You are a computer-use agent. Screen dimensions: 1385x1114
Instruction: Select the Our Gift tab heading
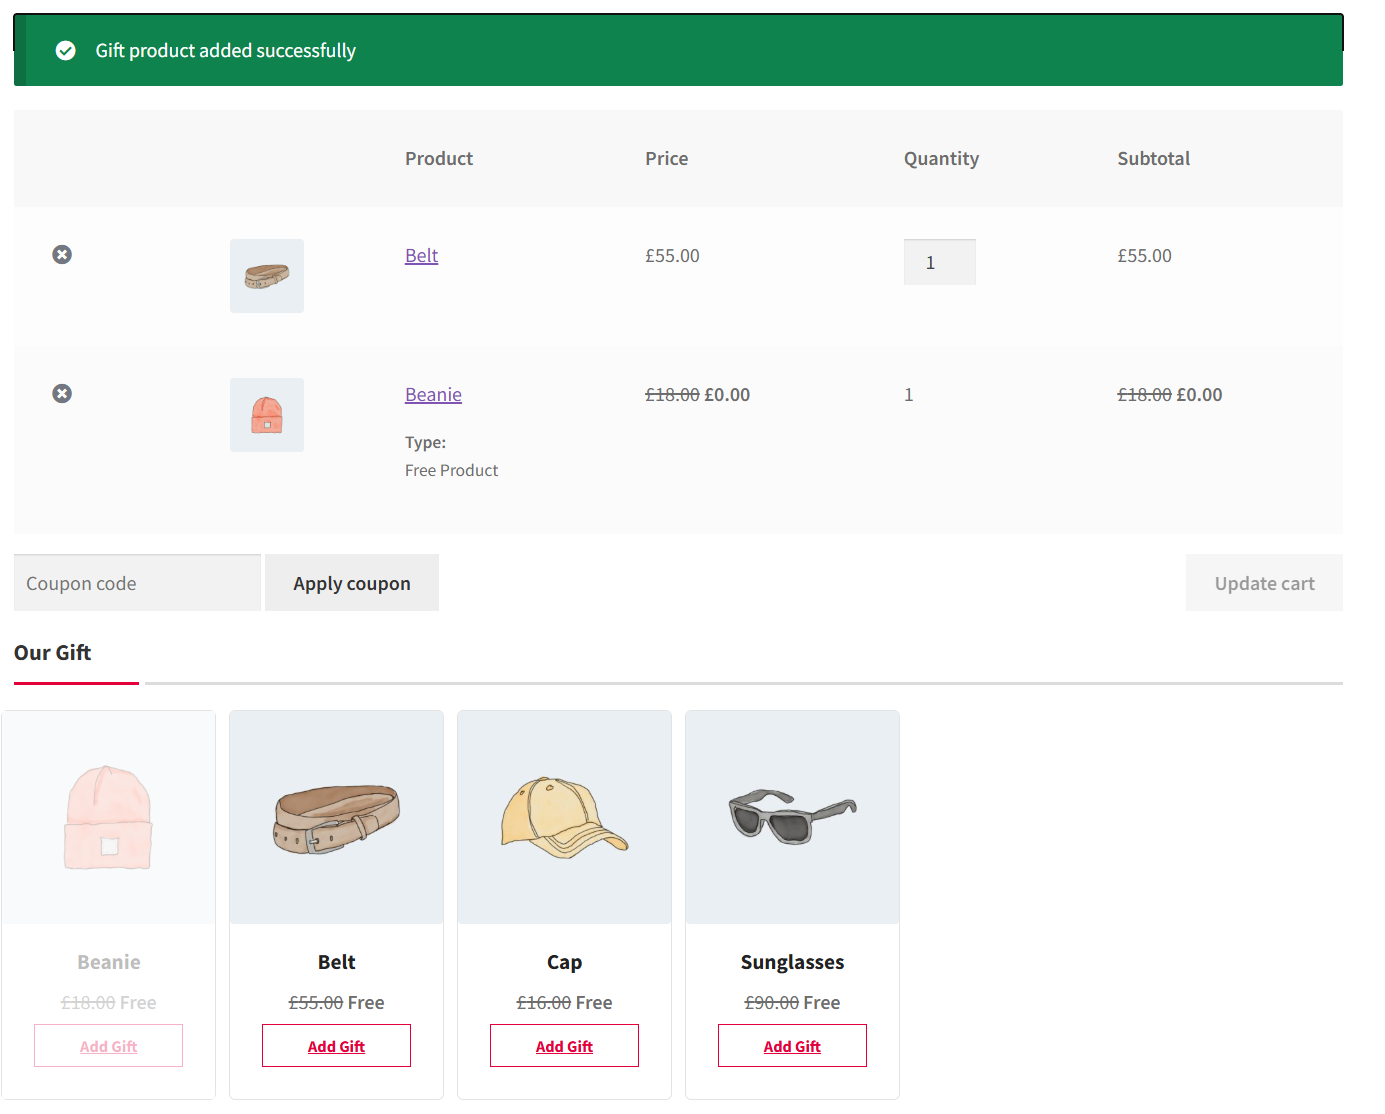tap(53, 653)
